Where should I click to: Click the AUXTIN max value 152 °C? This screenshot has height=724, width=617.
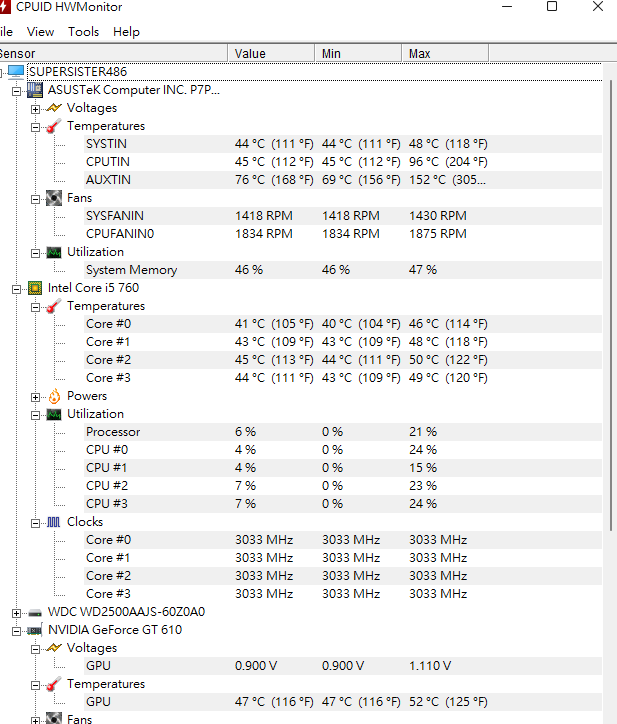point(447,180)
